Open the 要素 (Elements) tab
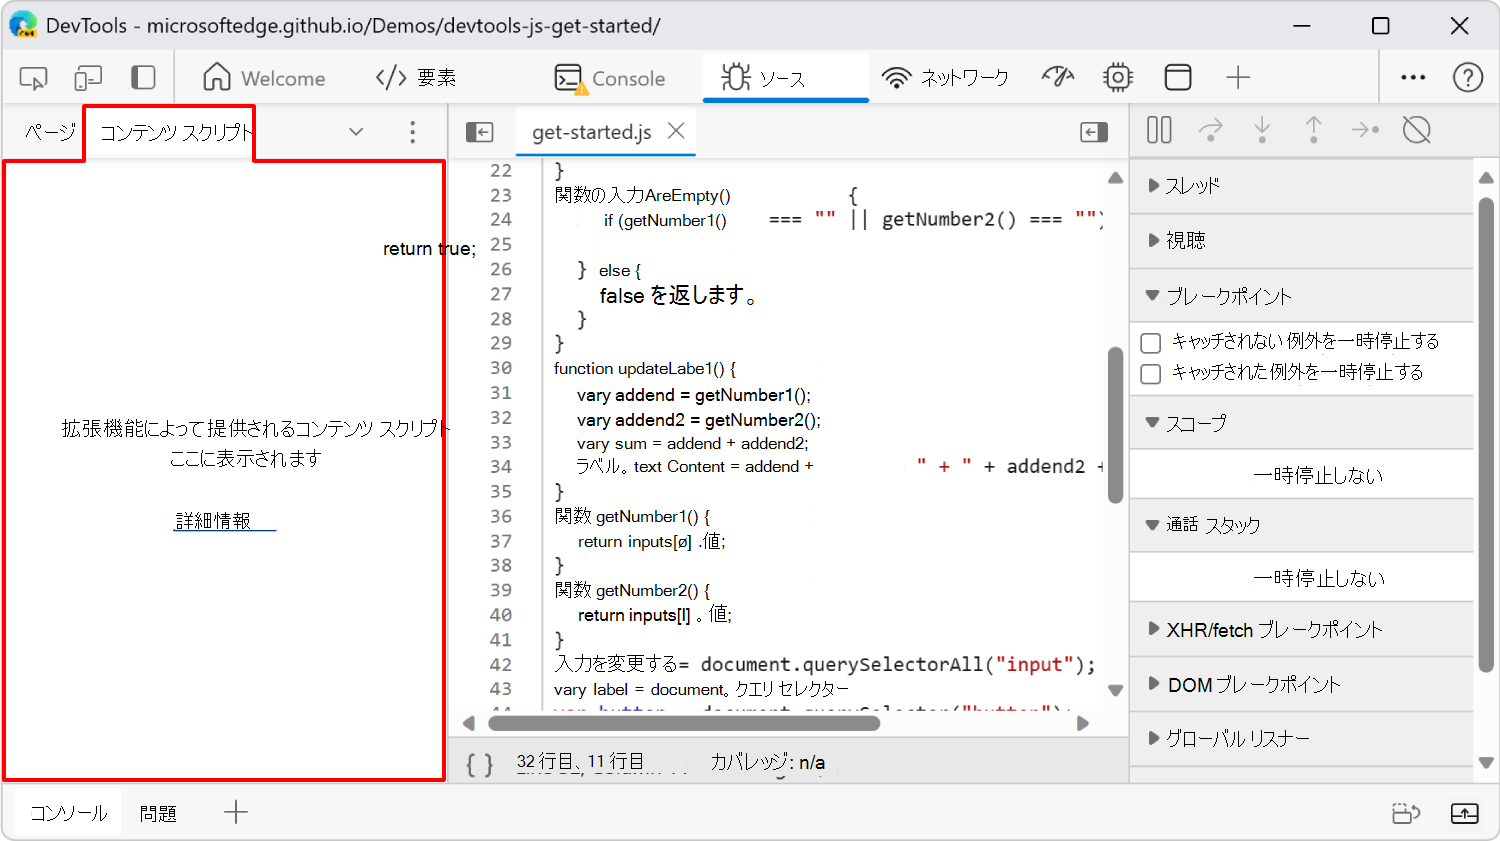The image size is (1500, 841). (416, 78)
